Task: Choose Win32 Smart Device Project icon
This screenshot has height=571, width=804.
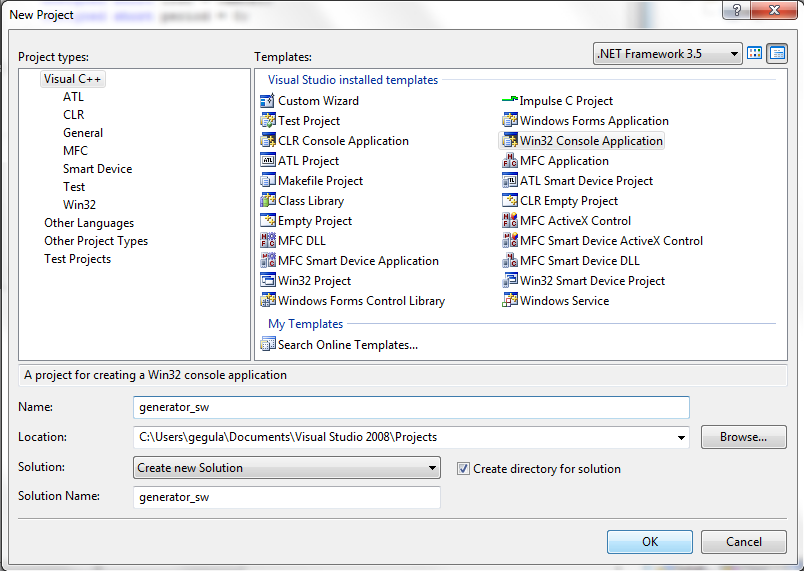Action: pos(510,281)
